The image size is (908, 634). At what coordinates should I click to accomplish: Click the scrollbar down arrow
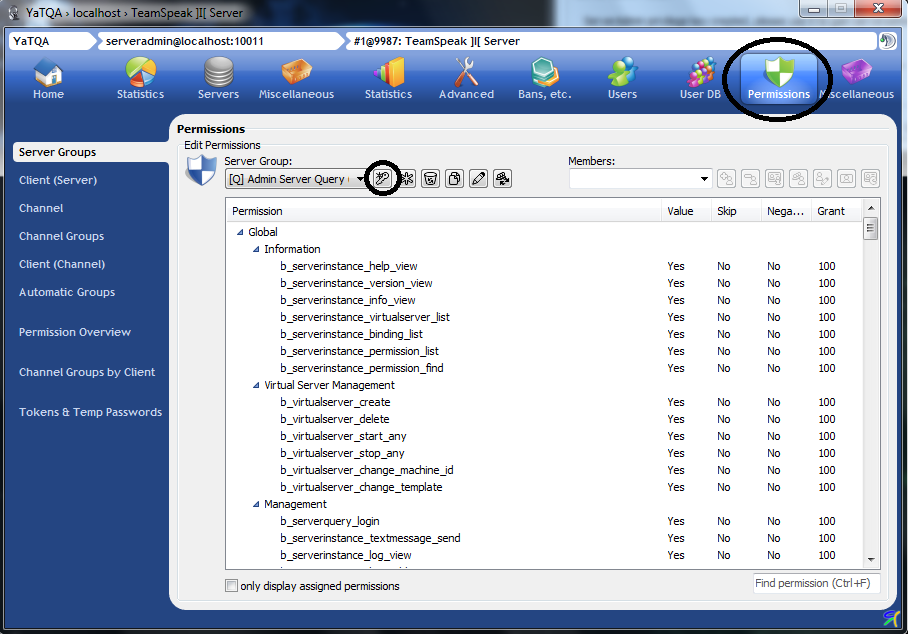point(870,560)
